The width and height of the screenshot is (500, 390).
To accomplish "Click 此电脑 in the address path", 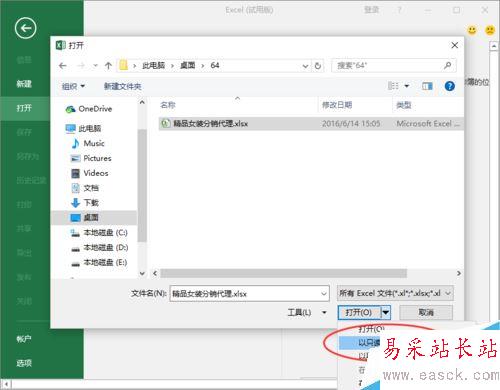I will click(x=153, y=66).
